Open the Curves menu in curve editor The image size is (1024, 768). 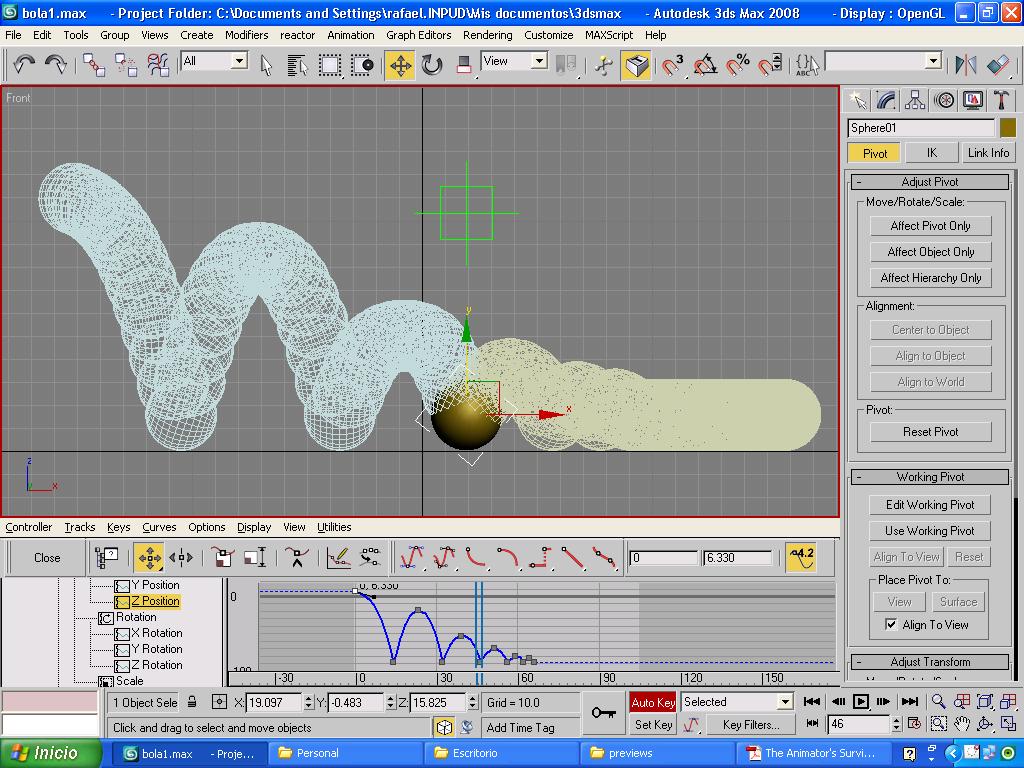point(159,527)
